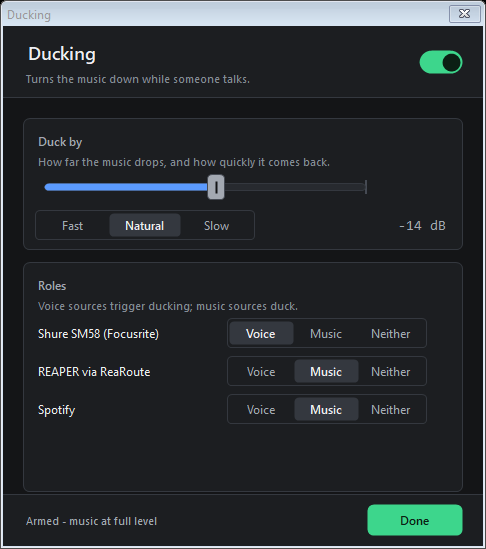The image size is (486, 549).
Task: Mark Shure SM58 as Neither
Action: tap(391, 333)
